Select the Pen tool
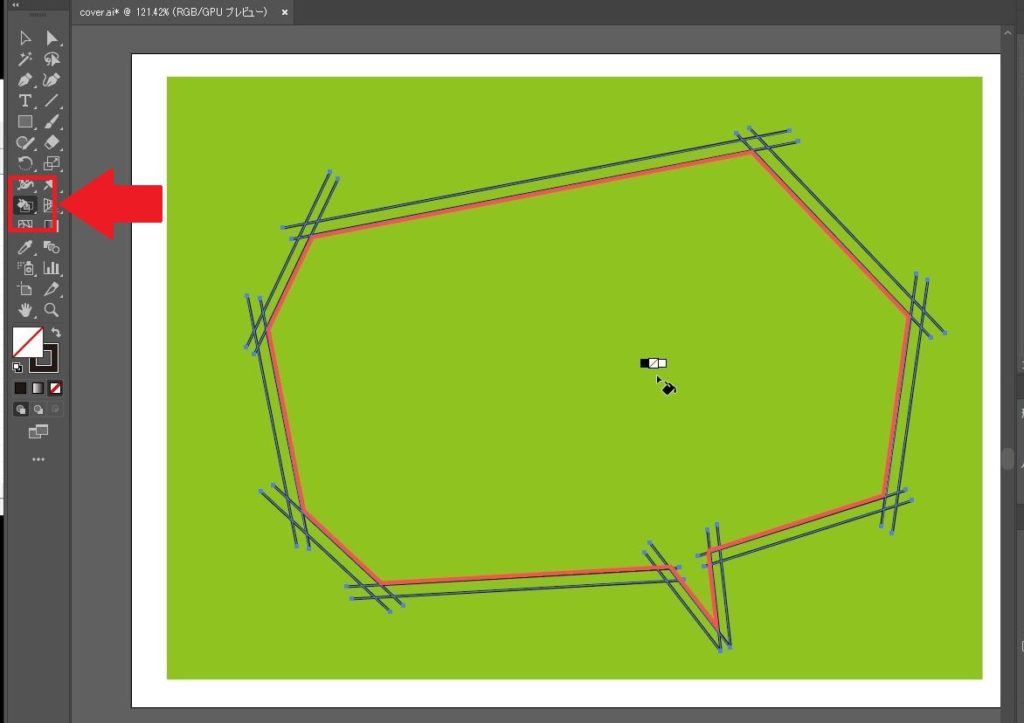 (x=26, y=80)
